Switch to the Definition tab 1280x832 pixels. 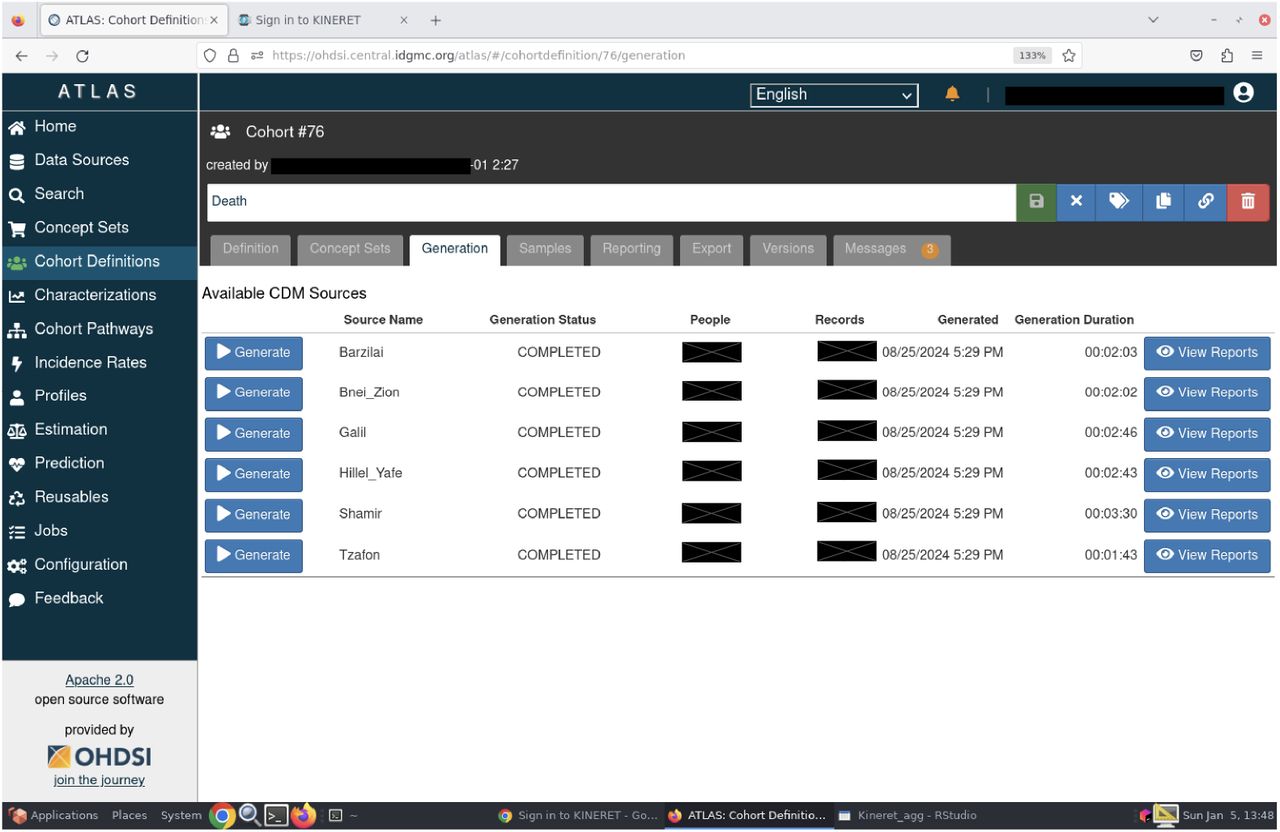point(250,249)
